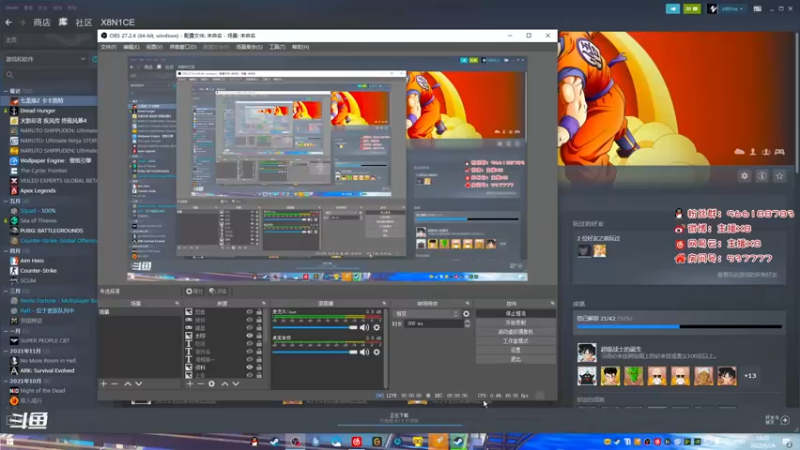800x450 pixels.
Task: Click the Steam library search icon
Action: point(10,75)
